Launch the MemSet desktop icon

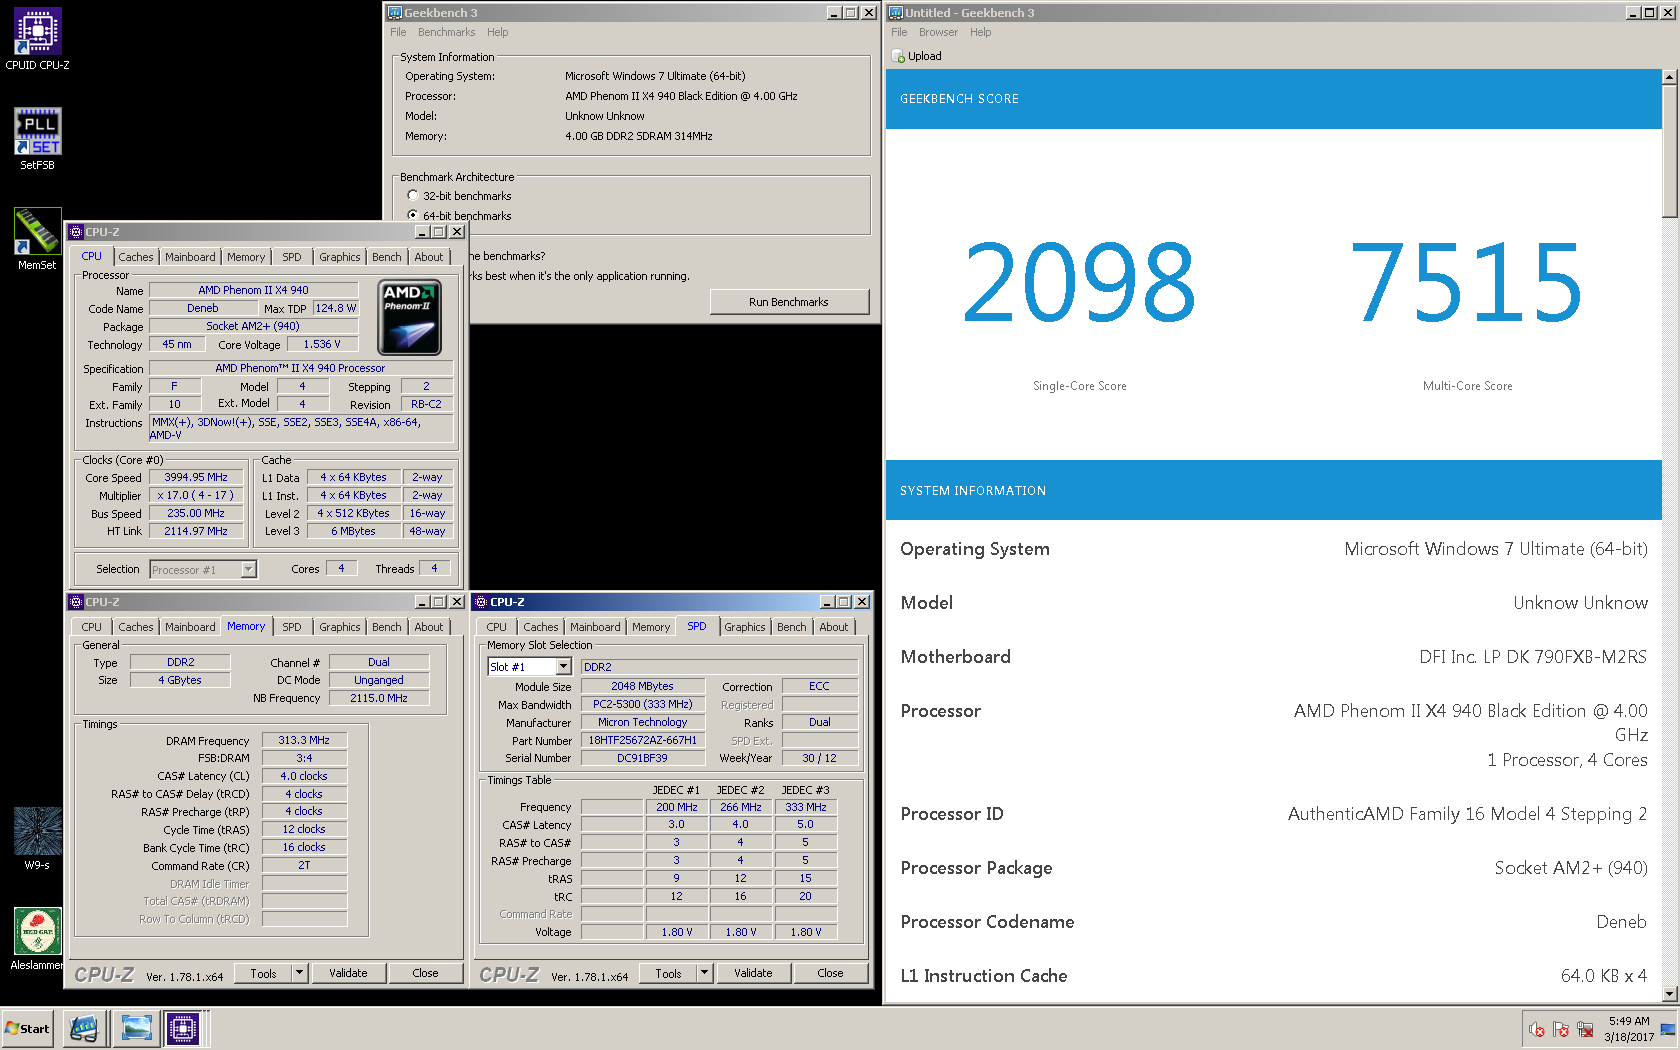[37, 239]
